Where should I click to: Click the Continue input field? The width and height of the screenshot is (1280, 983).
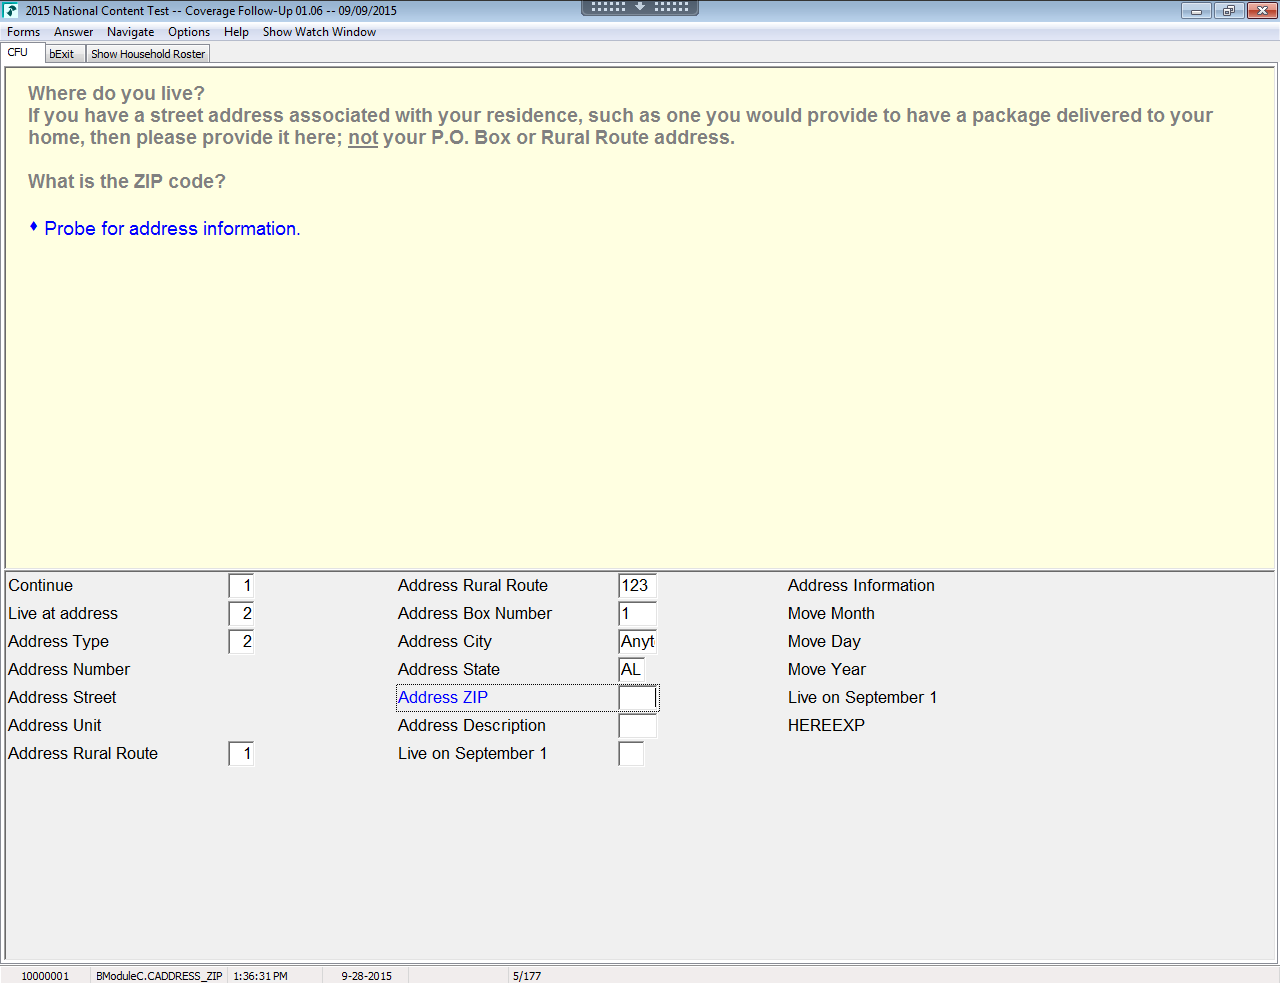pyautogui.click(x=241, y=586)
